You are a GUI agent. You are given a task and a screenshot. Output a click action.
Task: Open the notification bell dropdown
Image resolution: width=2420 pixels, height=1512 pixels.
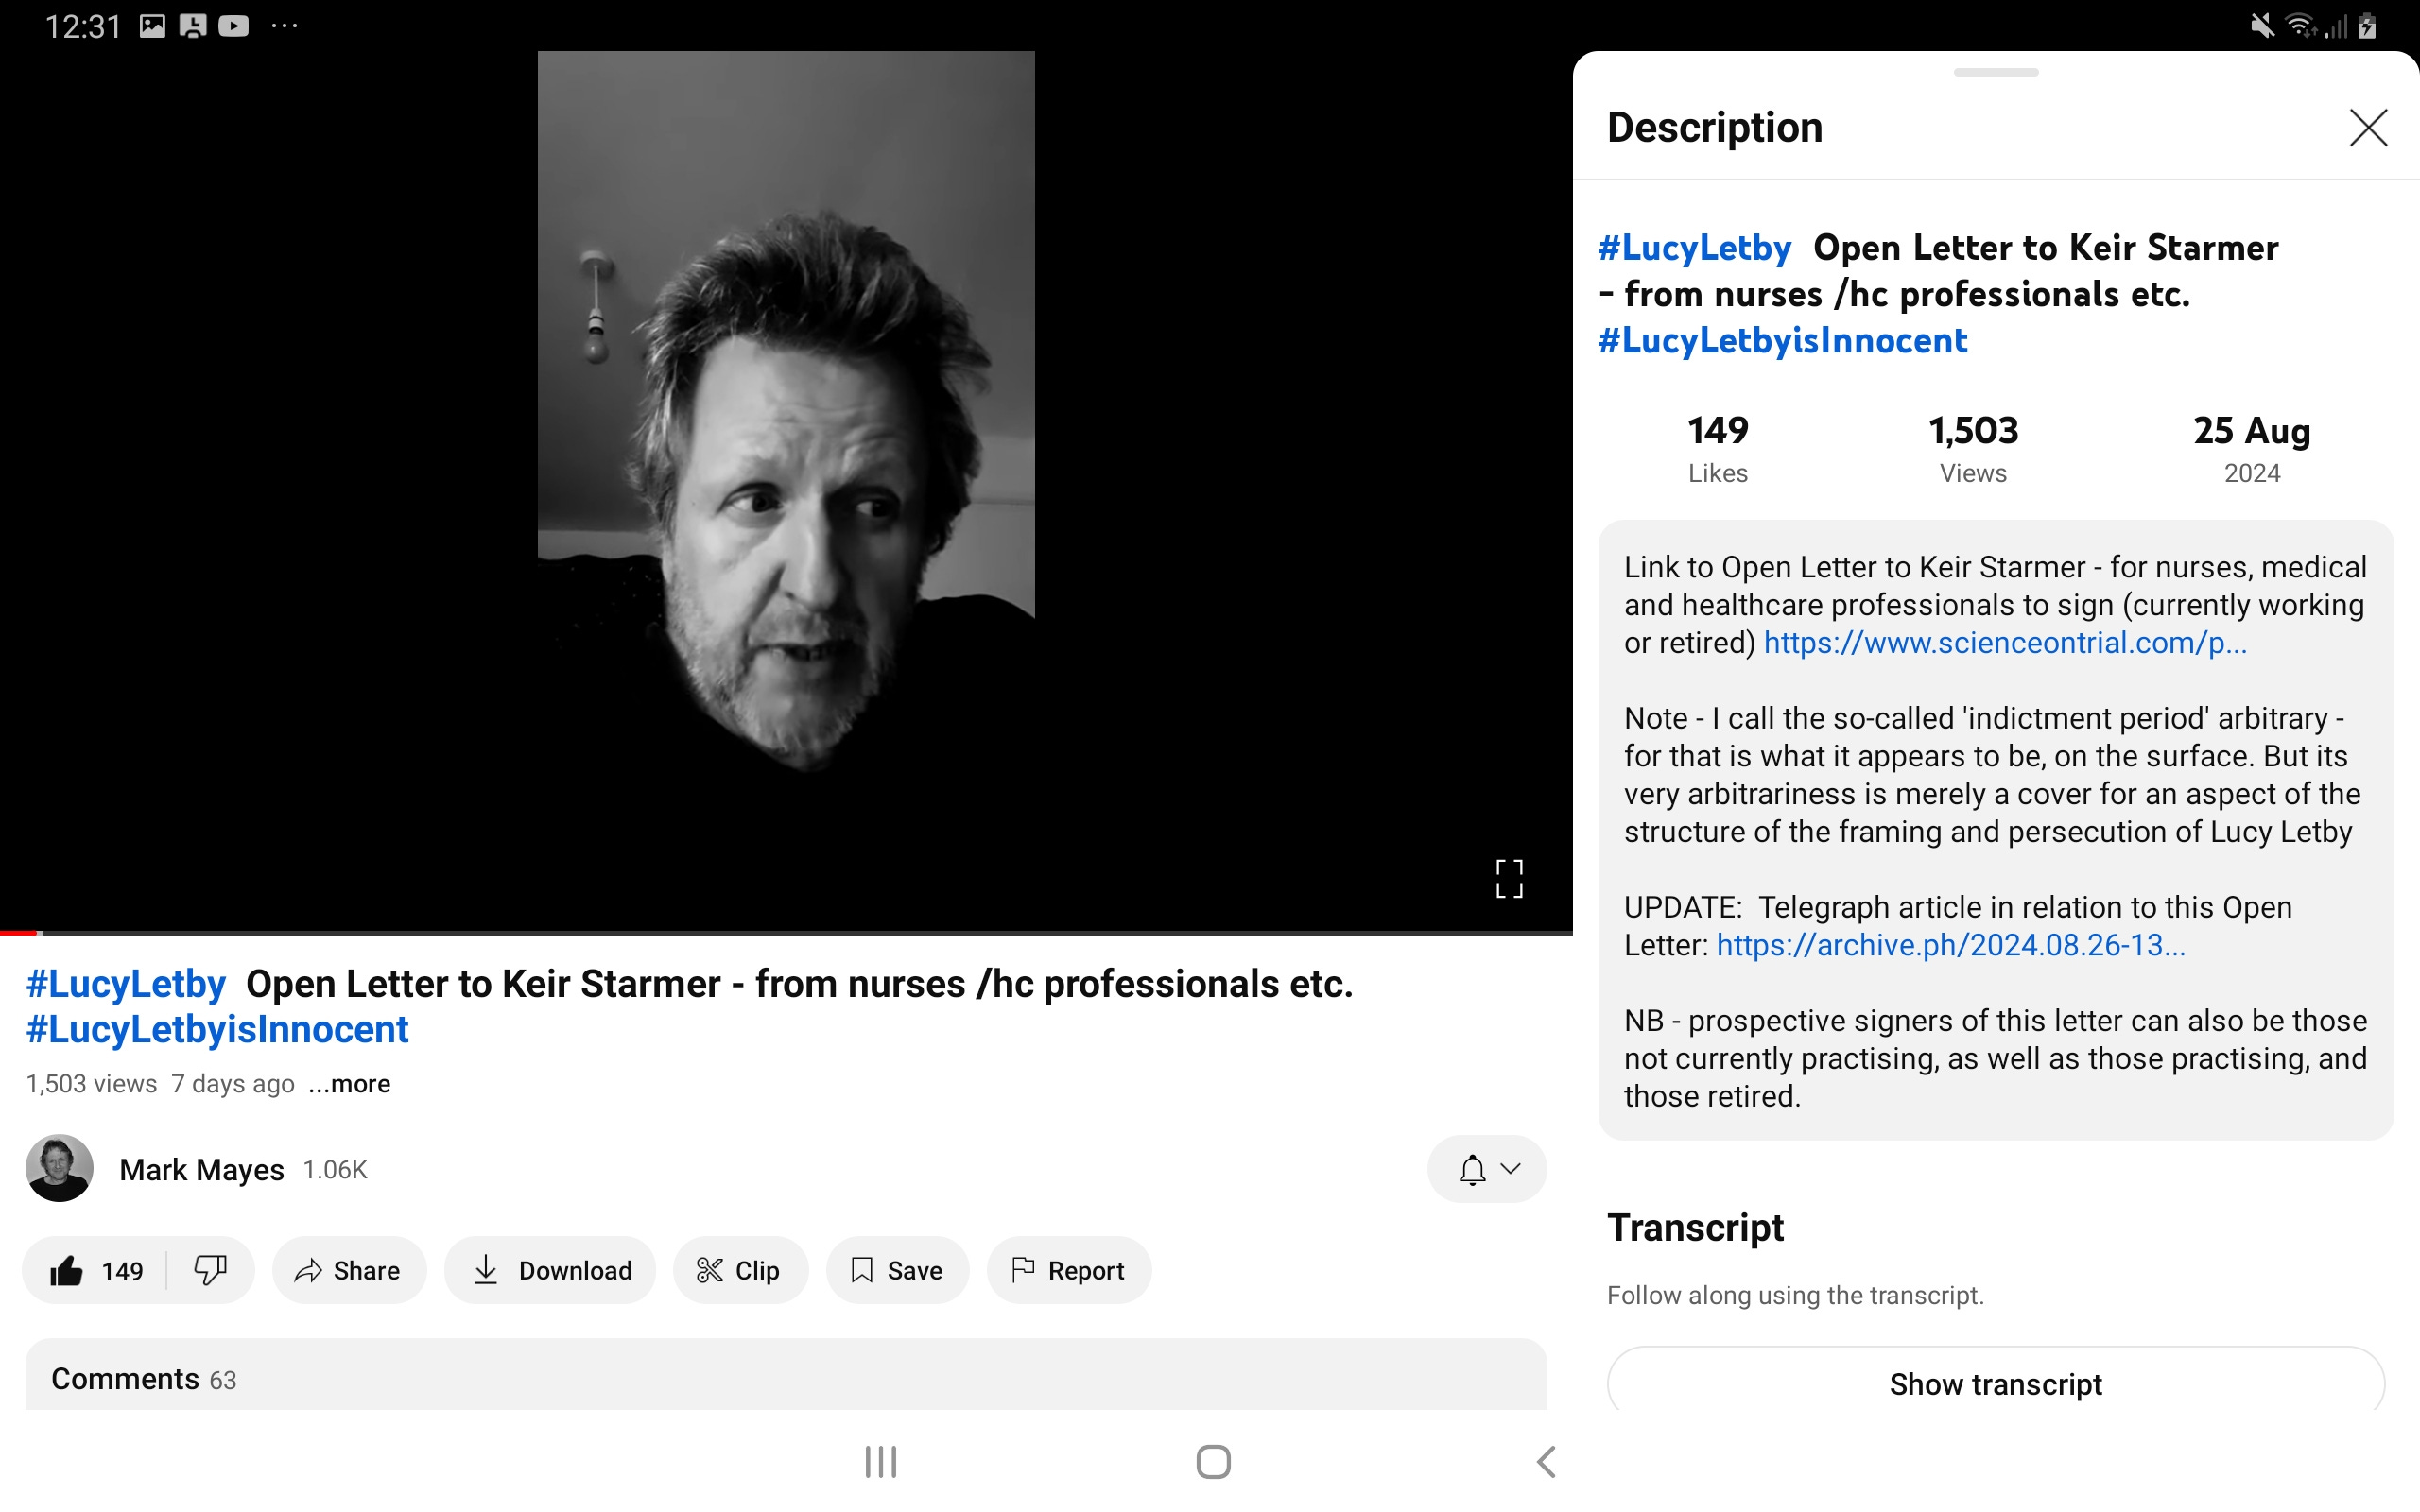tap(1487, 1169)
